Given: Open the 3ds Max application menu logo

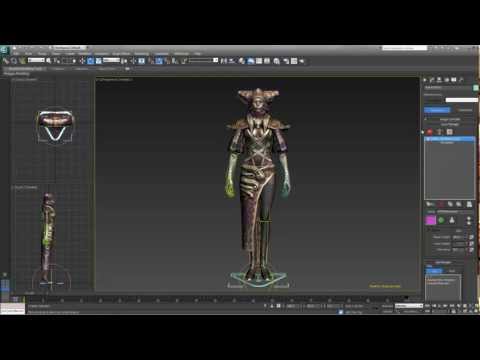Looking at the screenshot, I should [4, 50].
